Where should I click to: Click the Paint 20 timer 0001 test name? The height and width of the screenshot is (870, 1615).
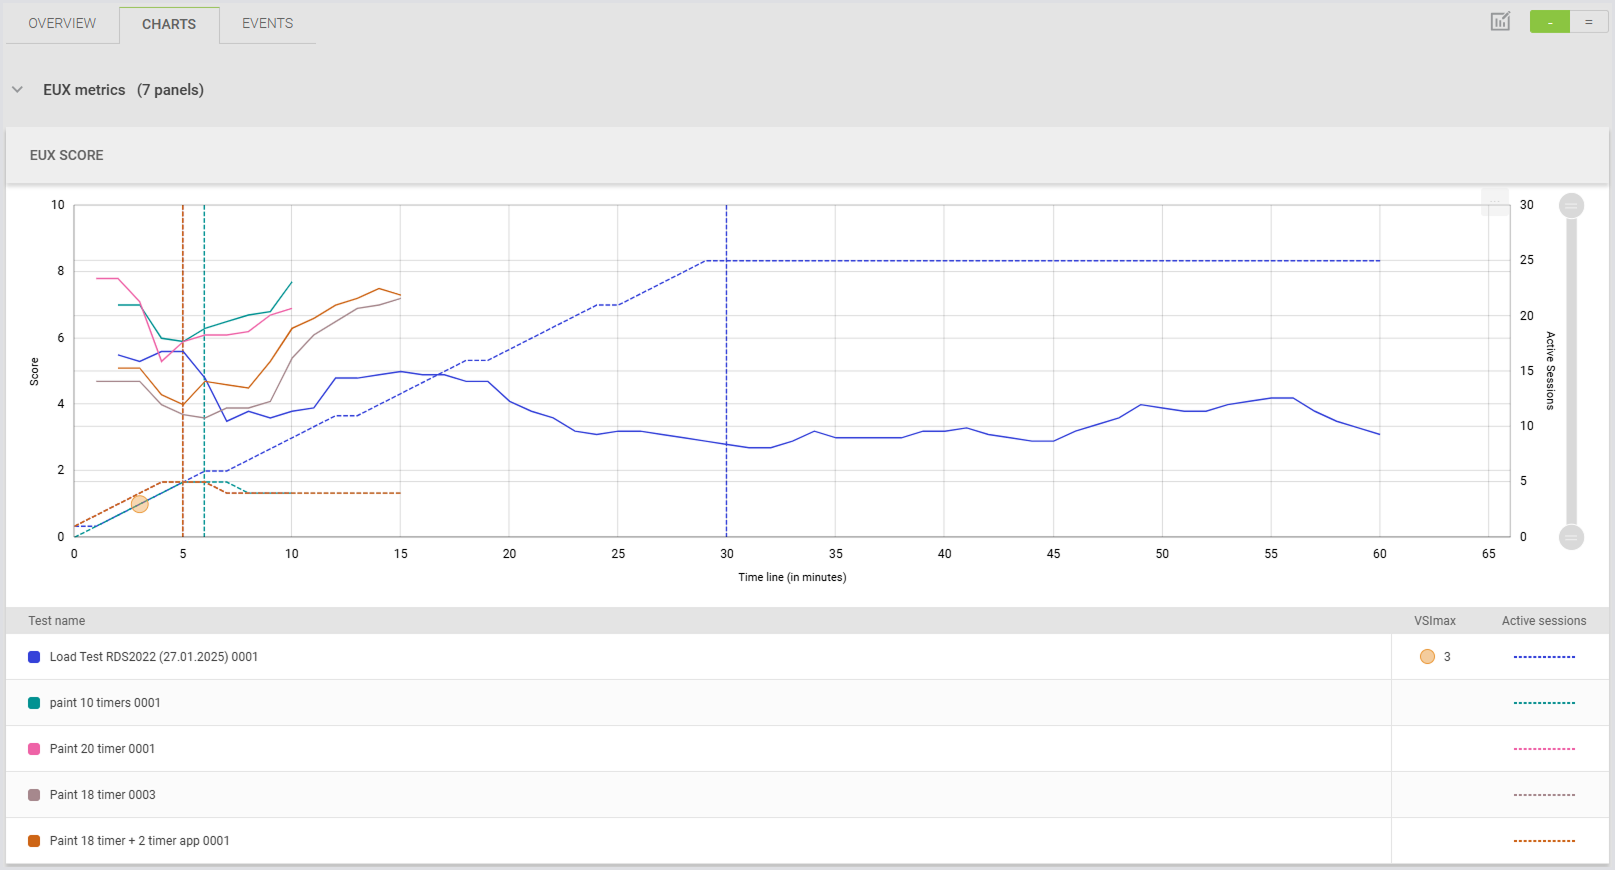point(102,749)
